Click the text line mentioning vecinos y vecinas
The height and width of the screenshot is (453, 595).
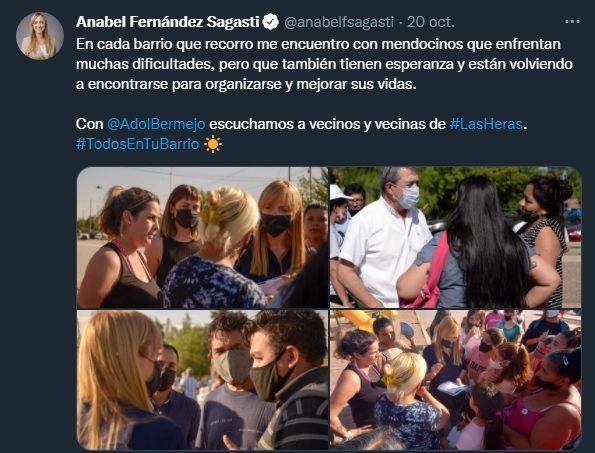(x=302, y=124)
